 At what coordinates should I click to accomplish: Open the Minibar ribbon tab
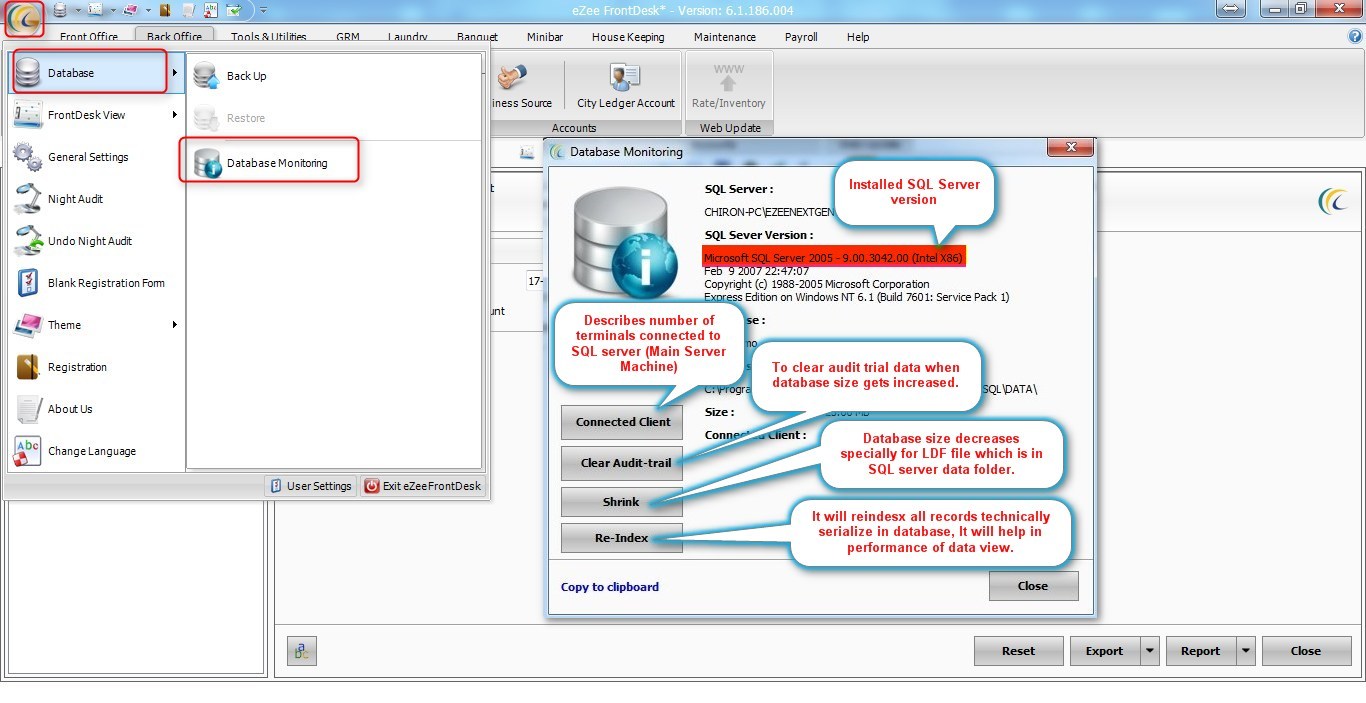[545, 37]
